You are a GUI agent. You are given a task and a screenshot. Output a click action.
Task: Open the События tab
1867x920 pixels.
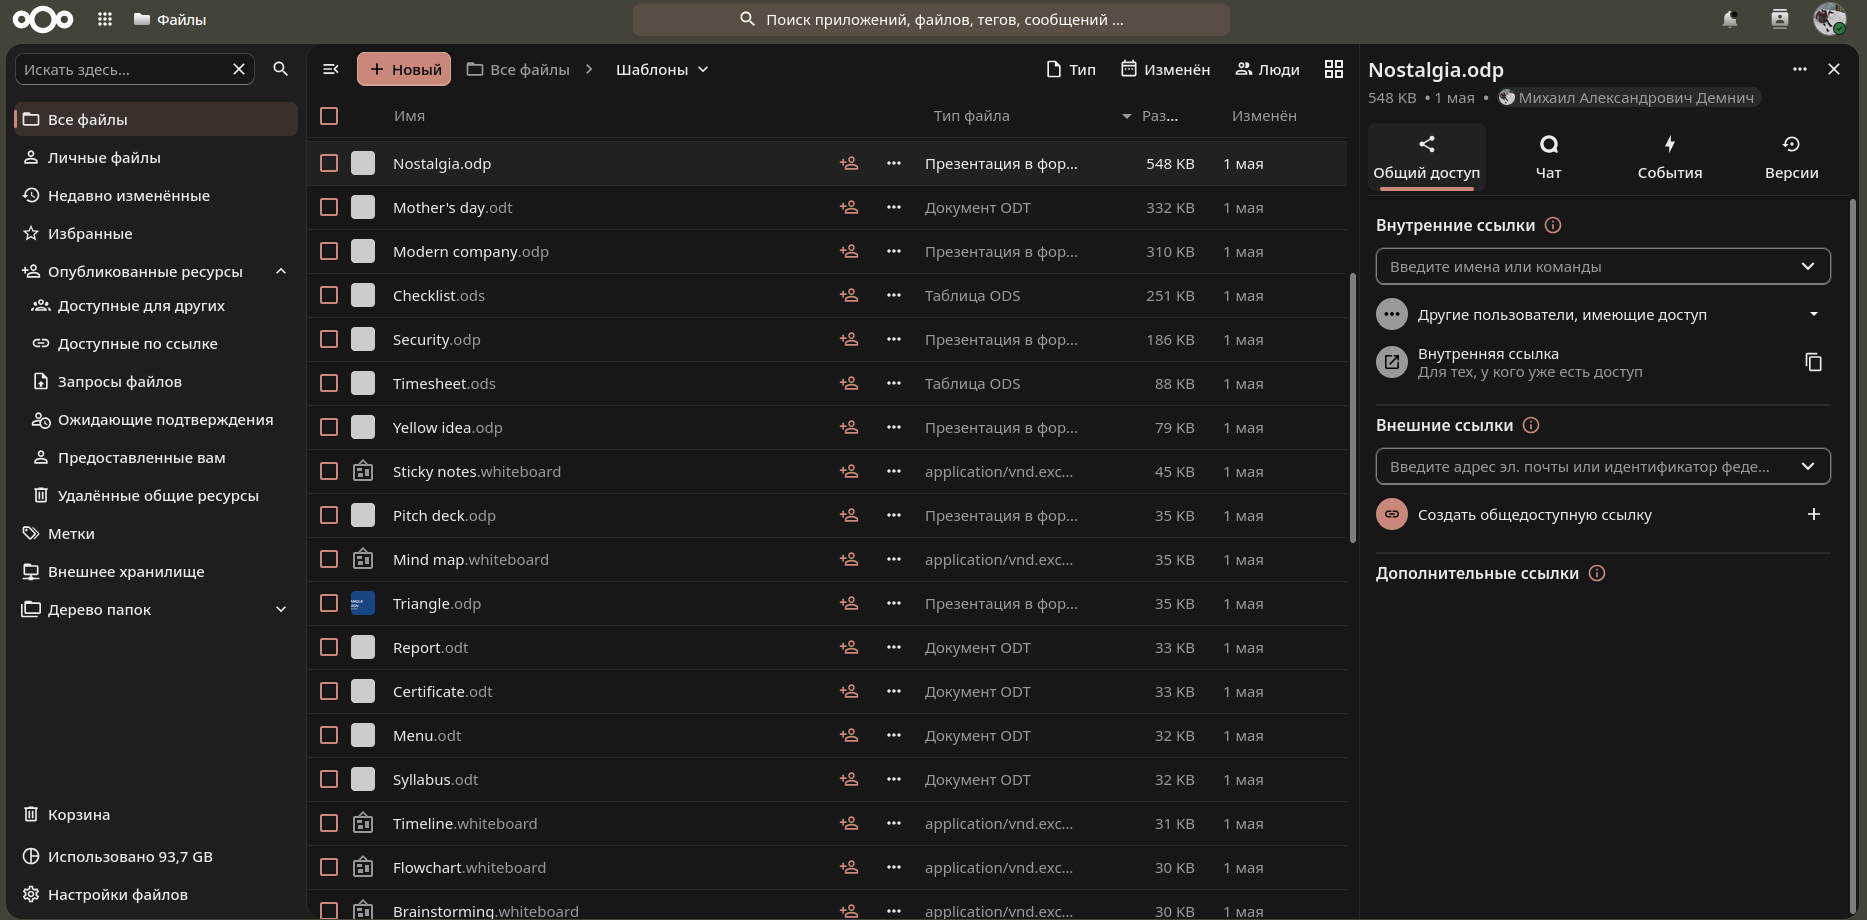pos(1669,157)
